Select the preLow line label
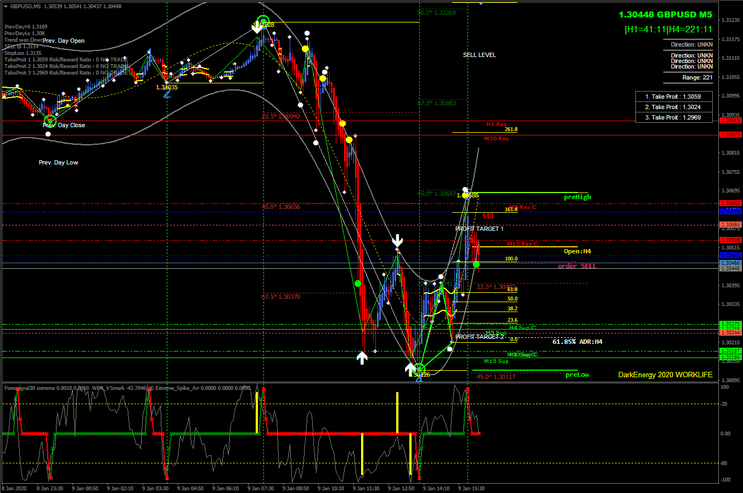This screenshot has height=493, width=743. (x=577, y=374)
